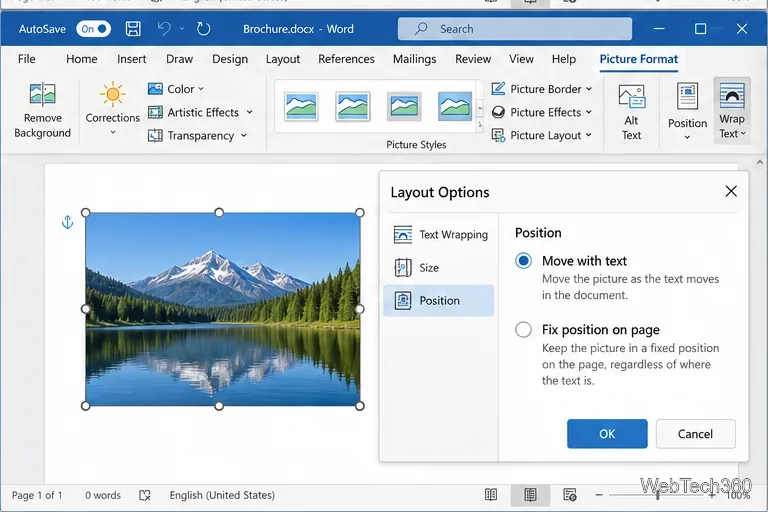Select the Fix position on page option
Viewport: 768px width, 512px height.
pos(523,329)
